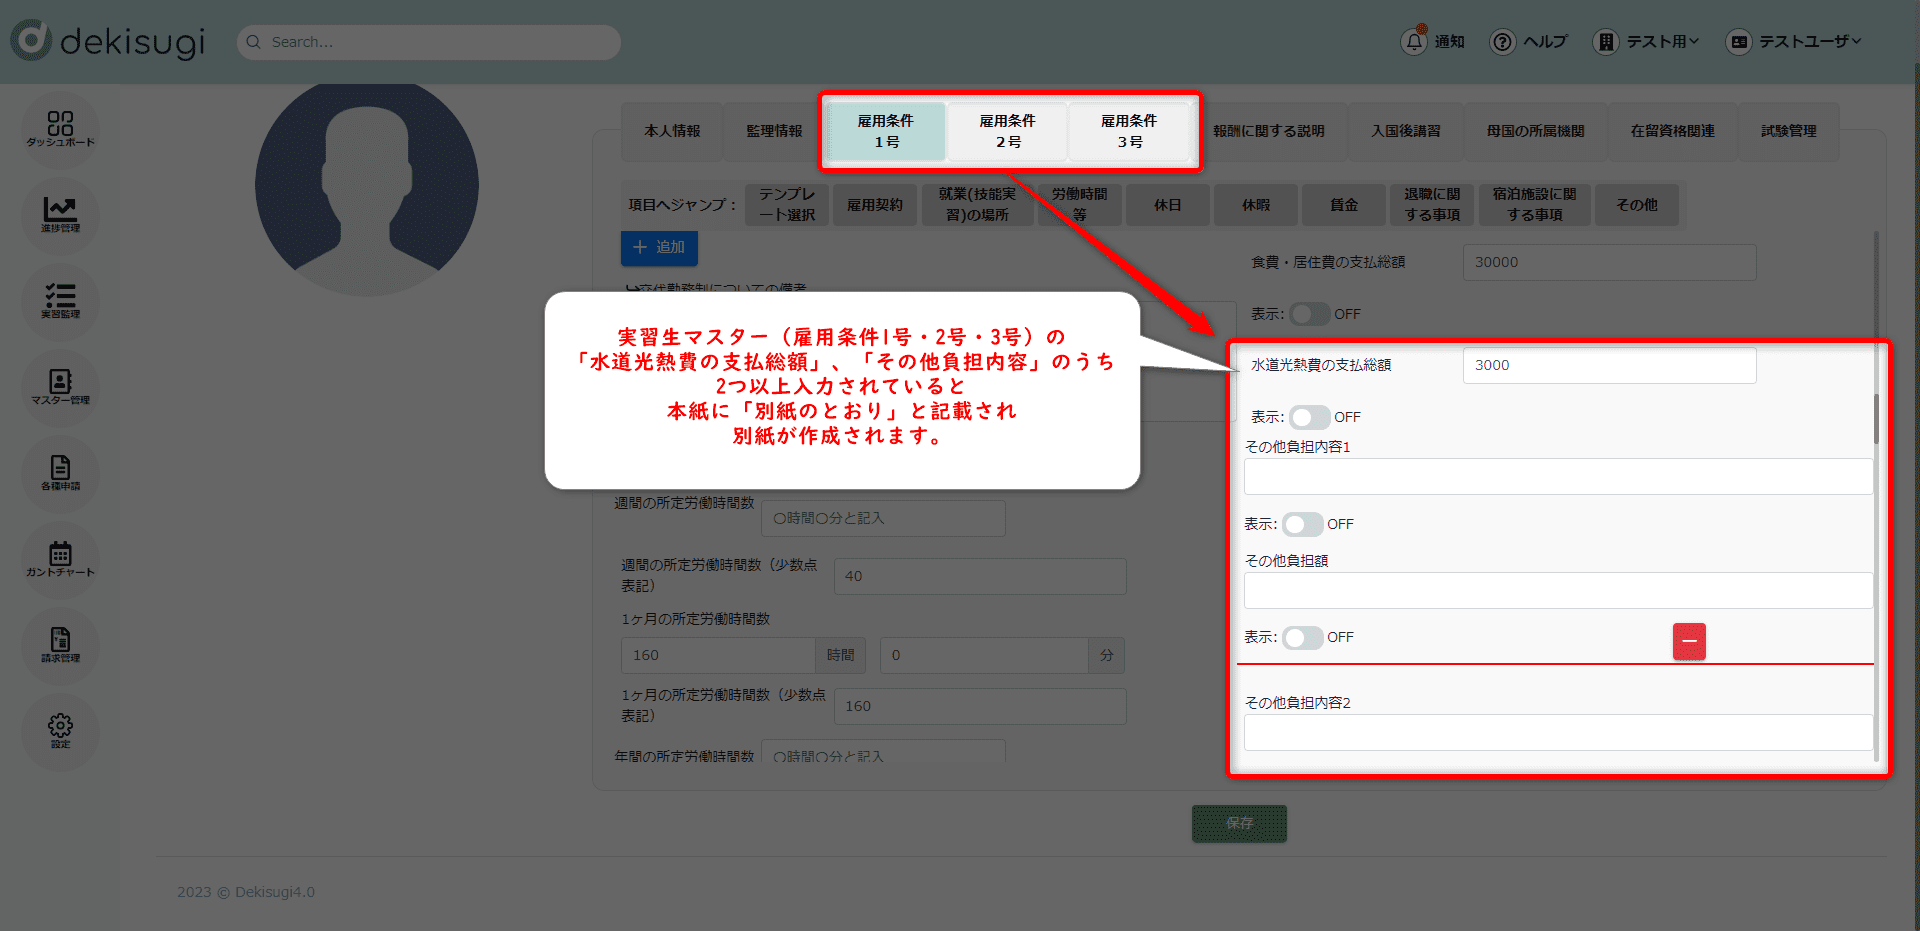Screen dimensions: 1920x931
Task: Jump to 賃金 section button
Action: [x=1343, y=205]
